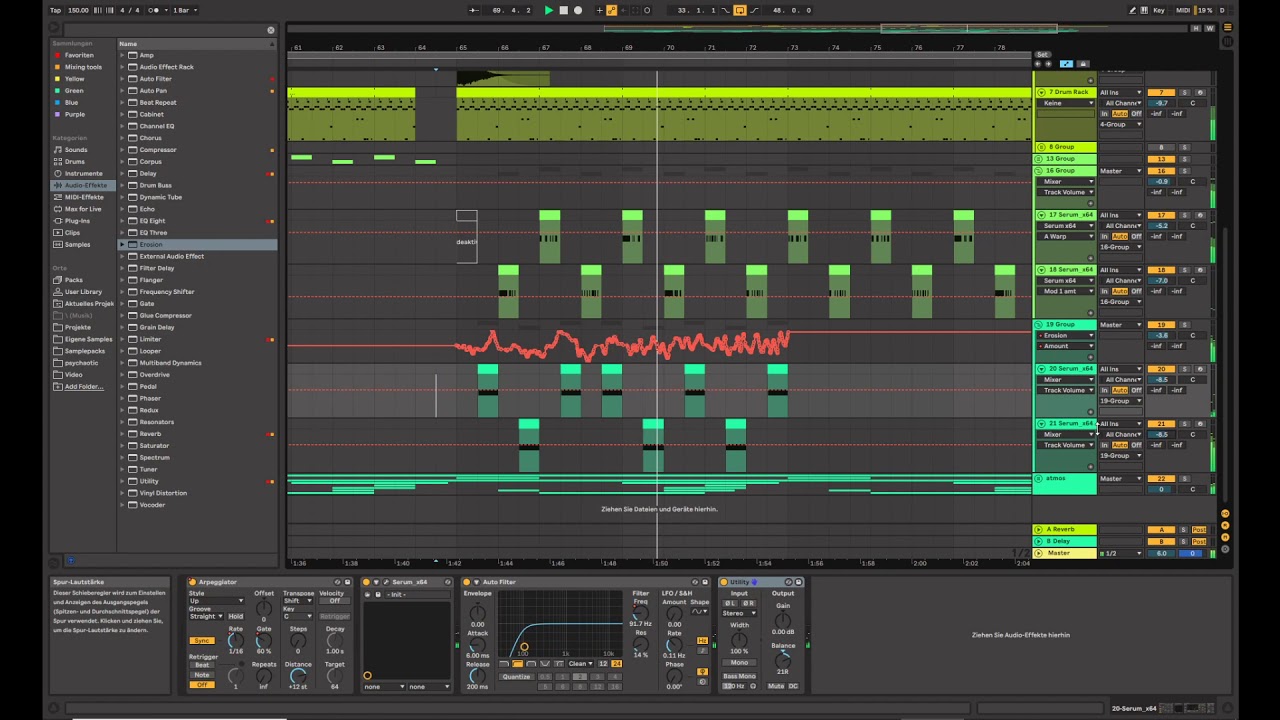Select Max for Live browser category

tap(83, 209)
